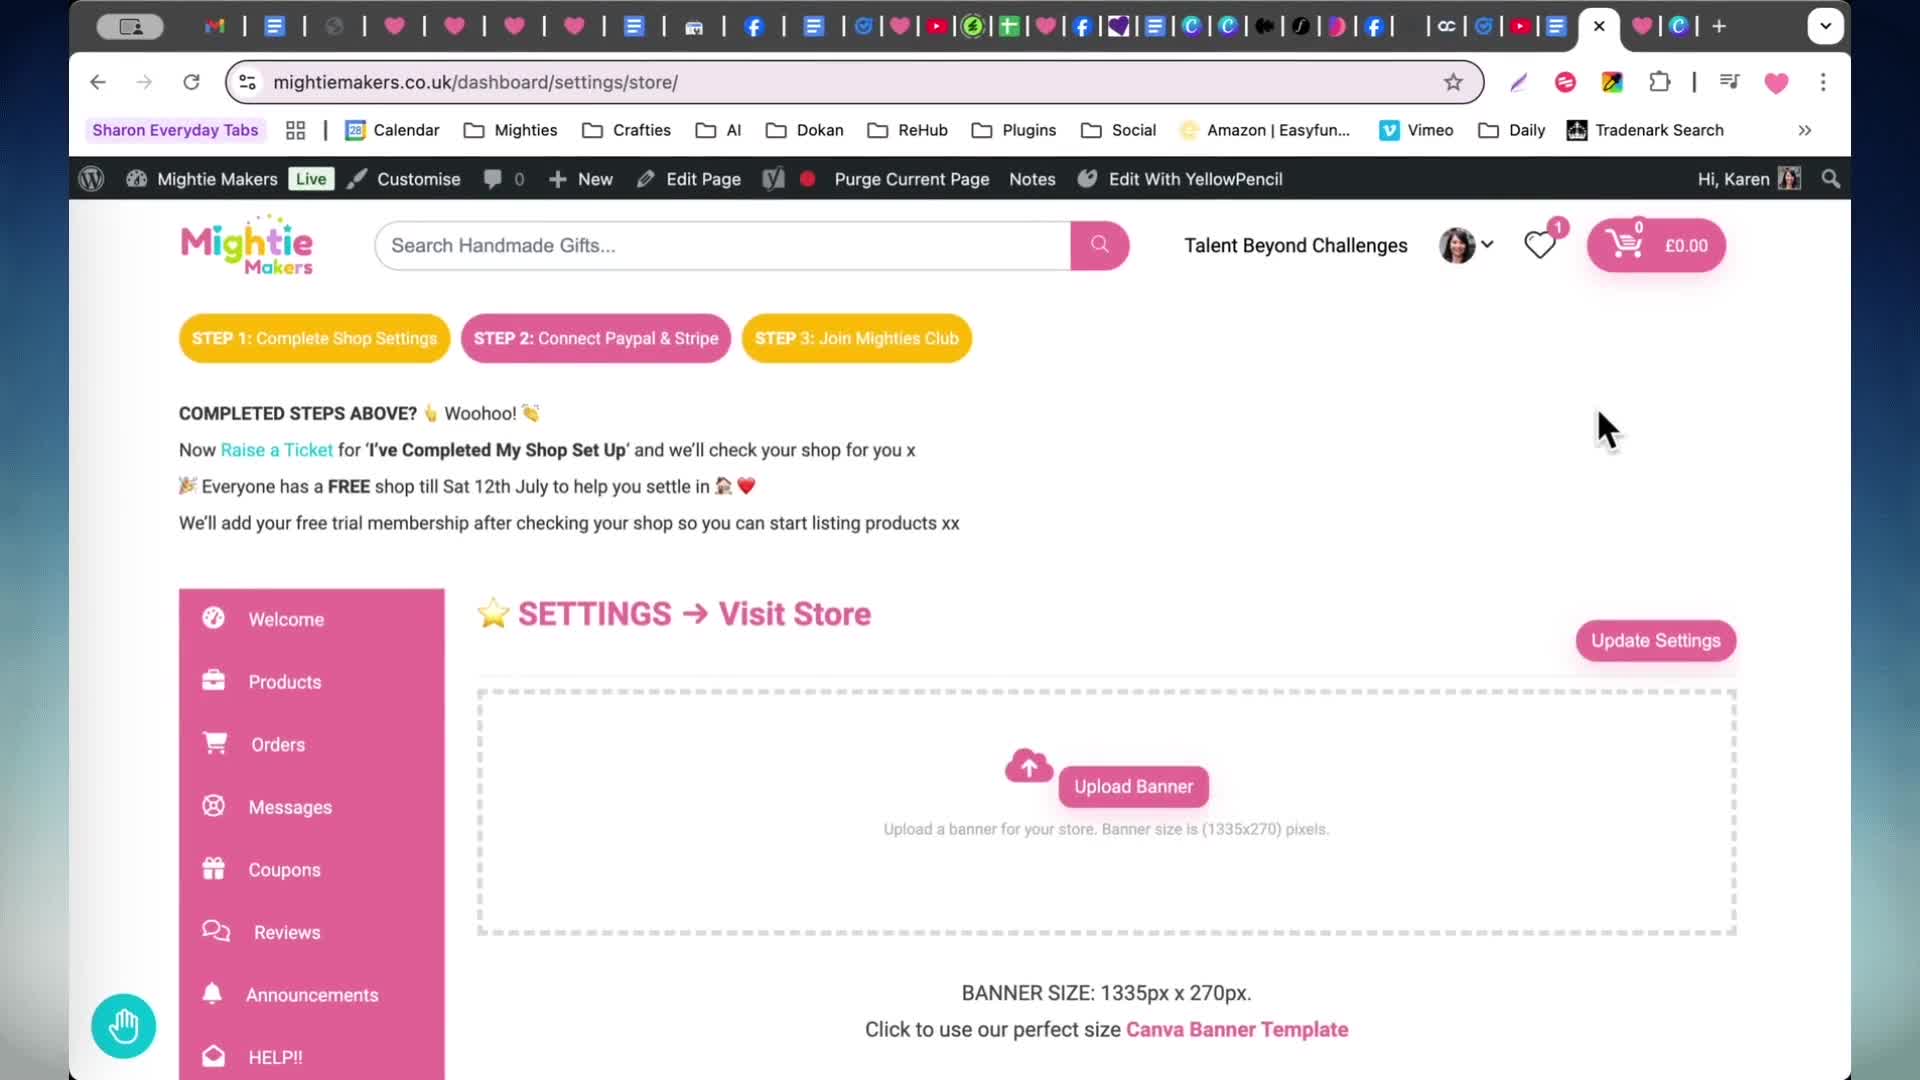This screenshot has width=1920, height=1080.
Task: Open the shopping cart showing £0.00
Action: (1656, 245)
